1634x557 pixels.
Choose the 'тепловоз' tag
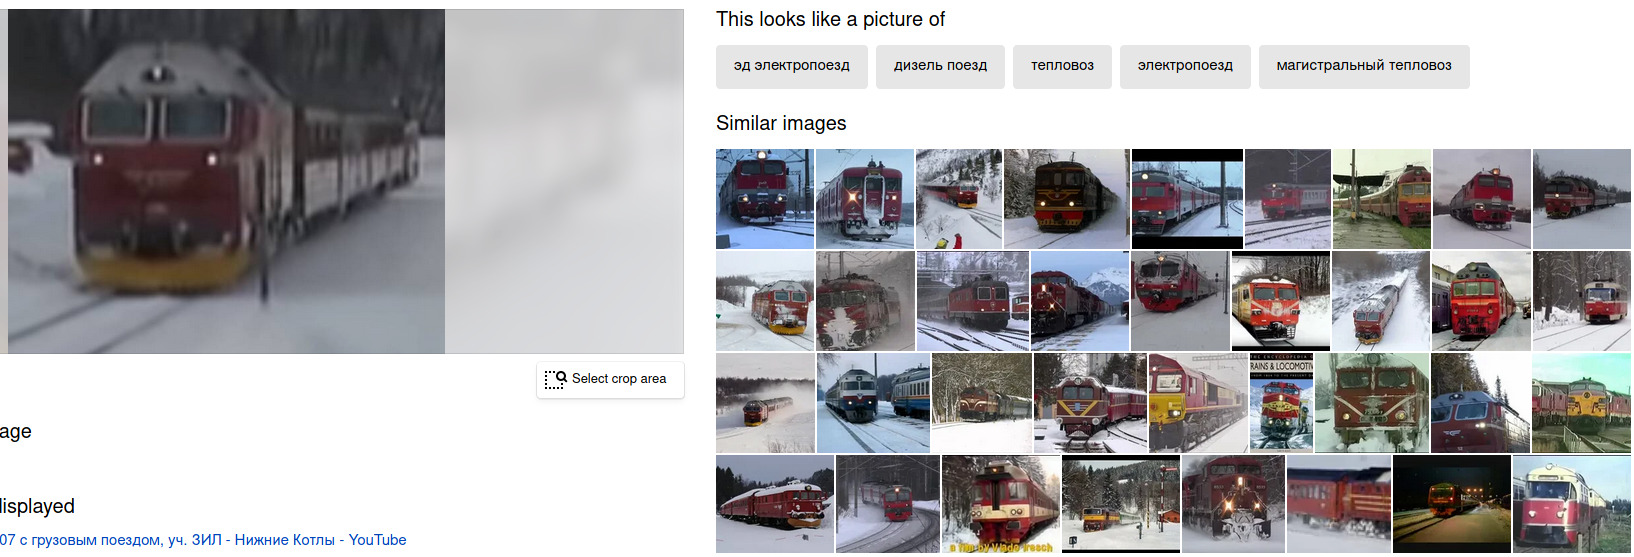pos(1062,66)
